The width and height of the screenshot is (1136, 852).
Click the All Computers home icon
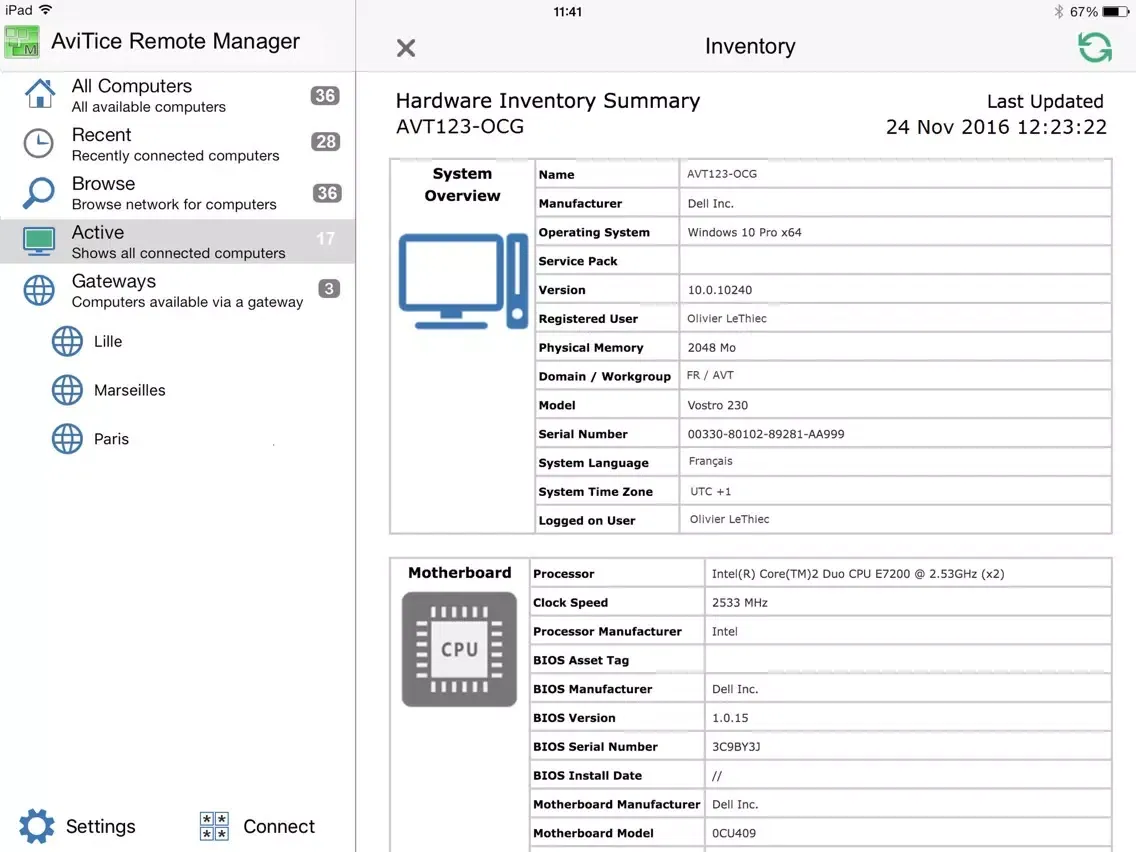pos(39,94)
